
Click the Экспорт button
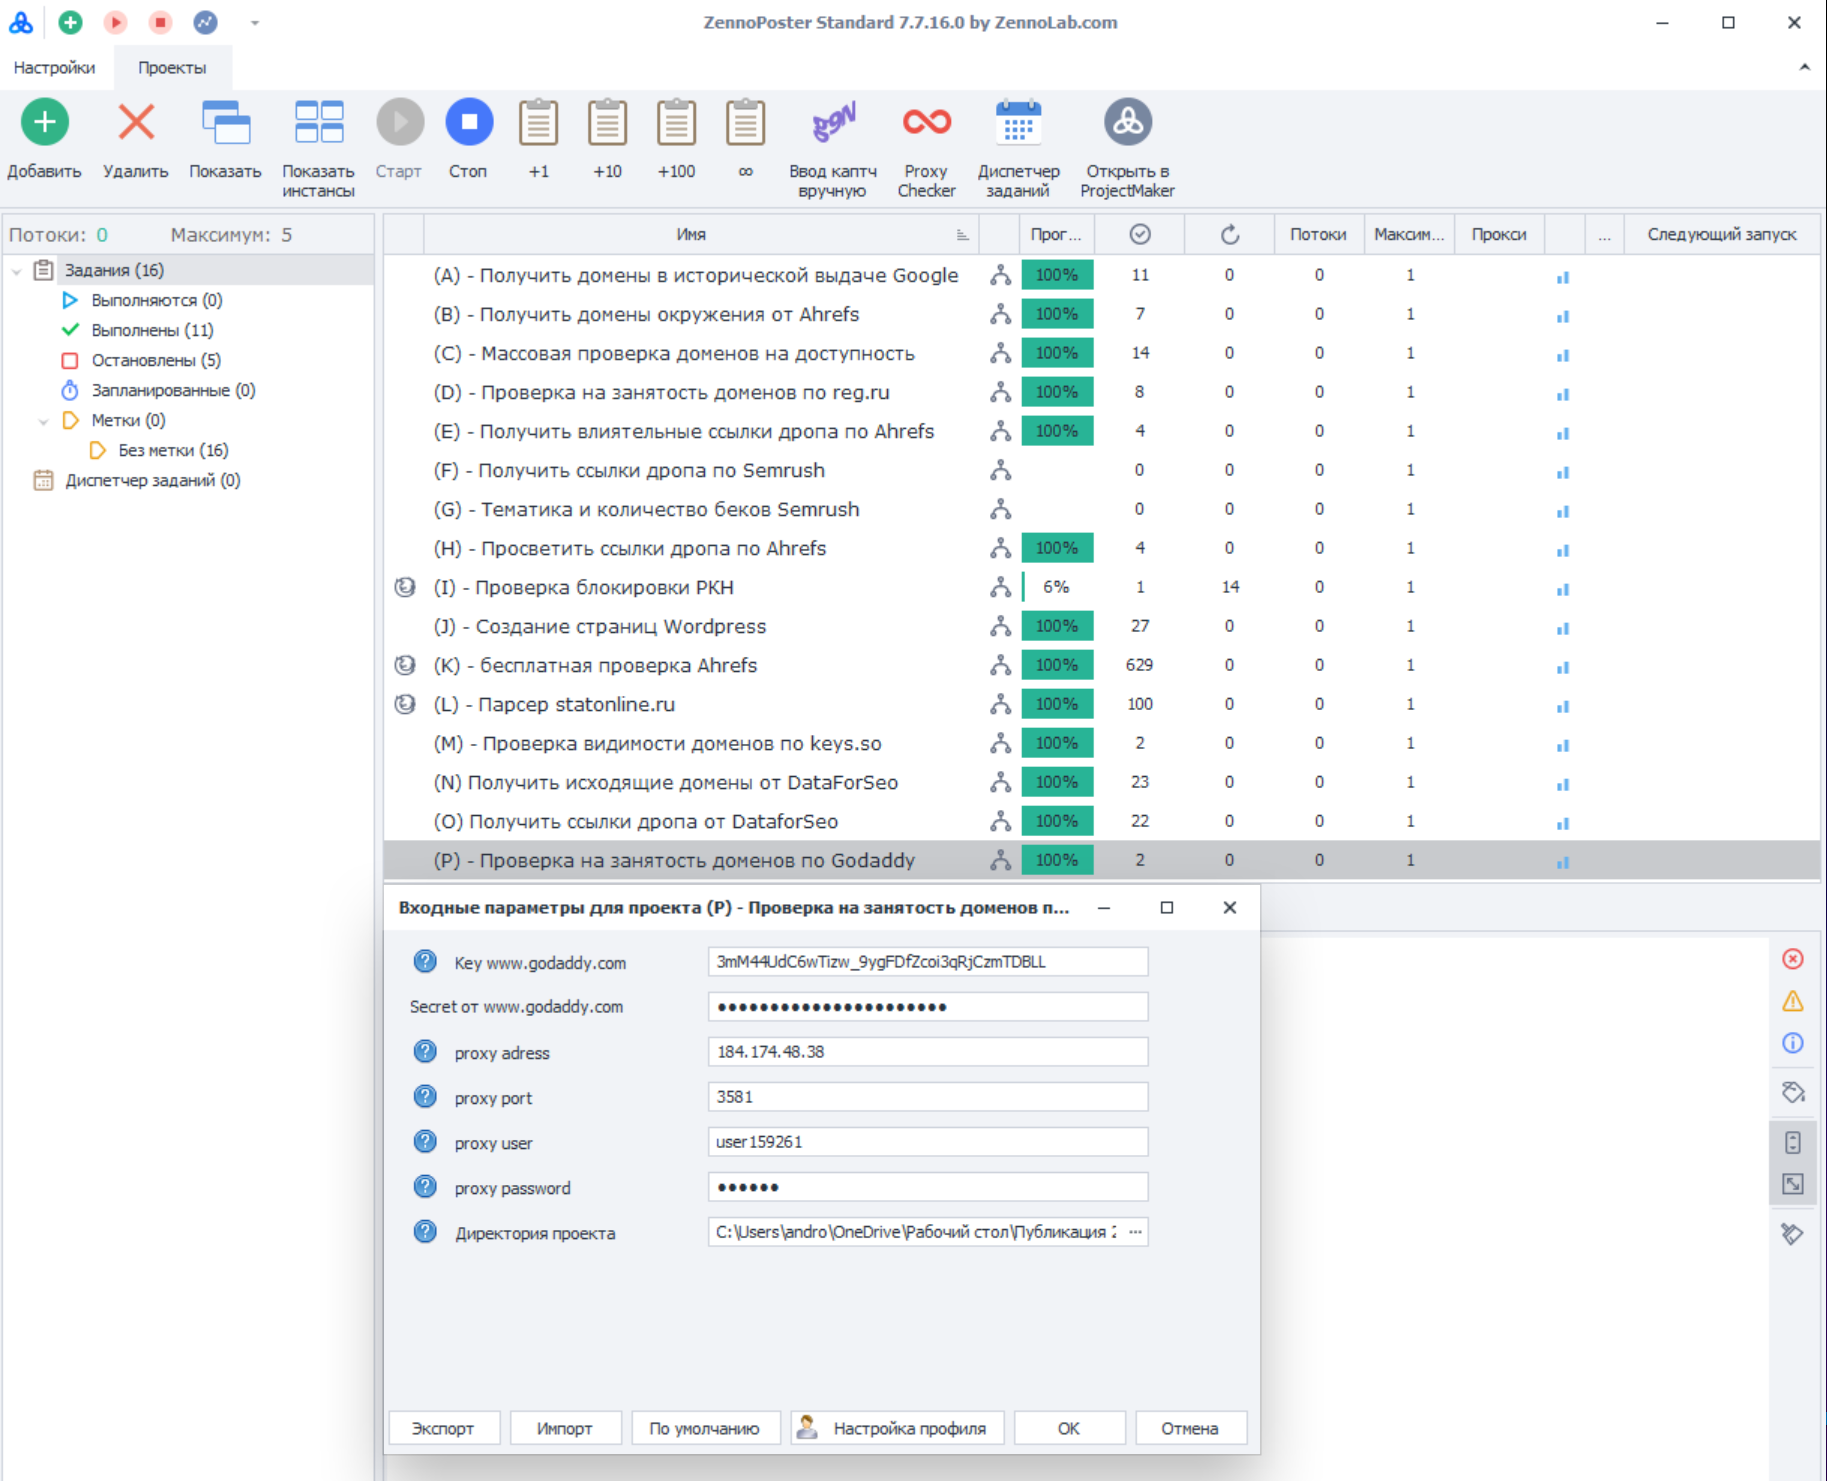click(x=443, y=1428)
